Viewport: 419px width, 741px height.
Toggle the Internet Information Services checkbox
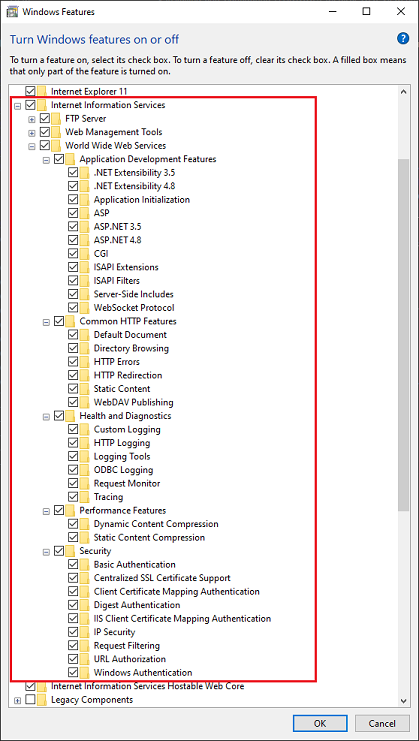tap(30, 105)
